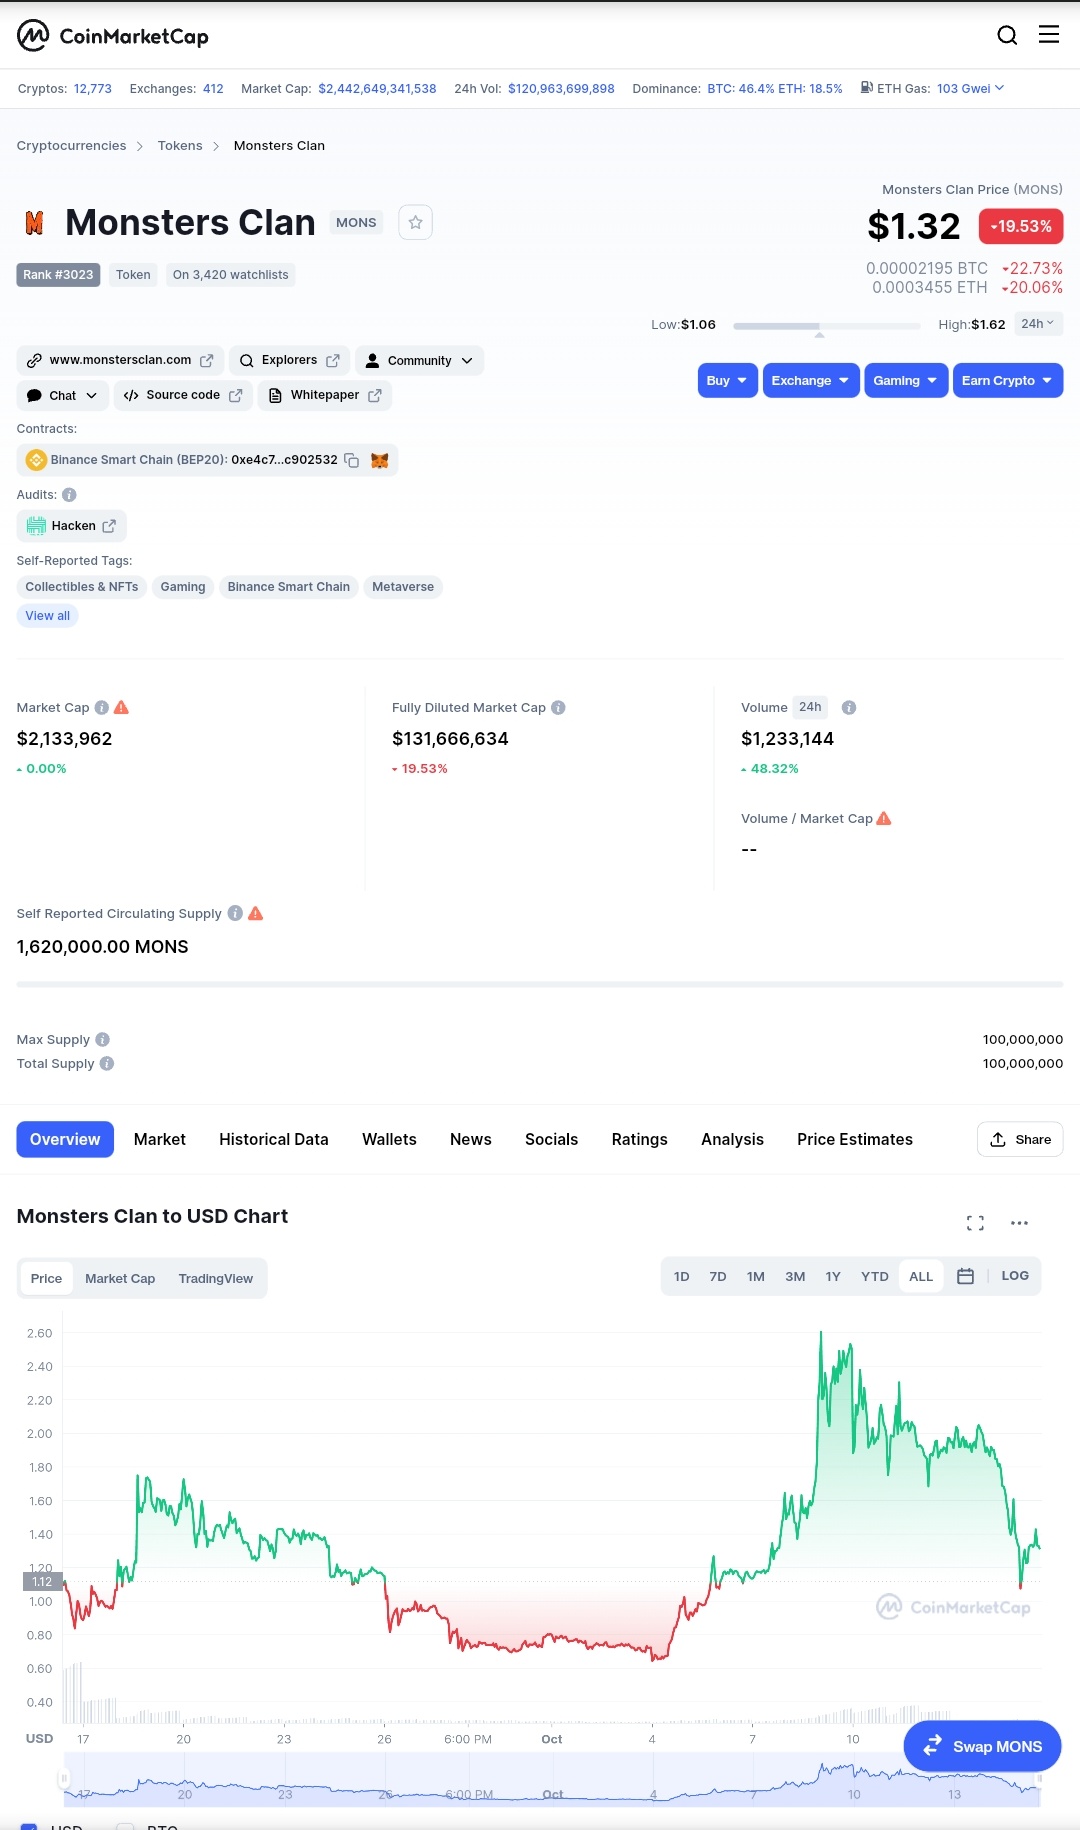Copy the BEP20 contract address
The width and height of the screenshot is (1080, 1830).
(352, 460)
